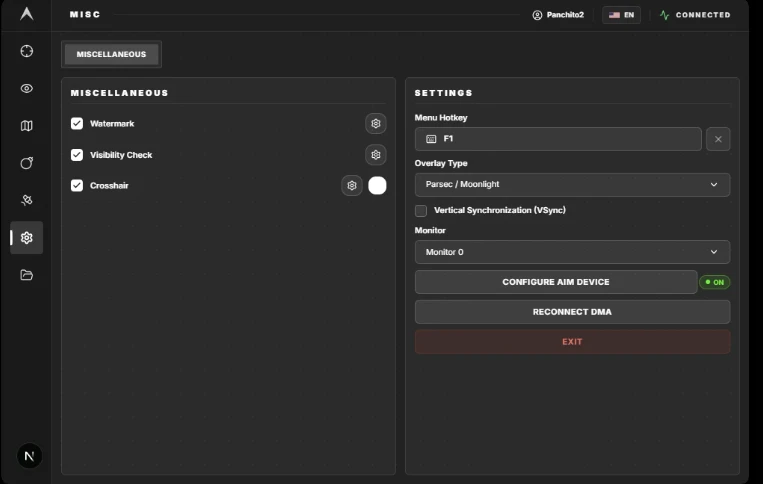Image resolution: width=763 pixels, height=484 pixels.
Task: Select the MISCELLANEOUS tab
Action: click(111, 54)
